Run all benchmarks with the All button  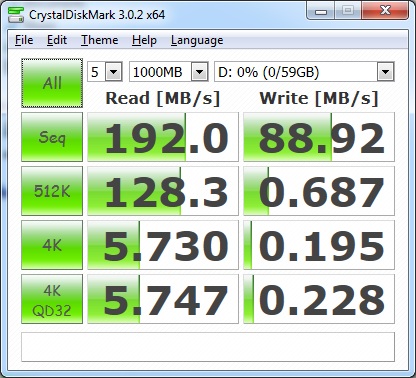click(52, 83)
